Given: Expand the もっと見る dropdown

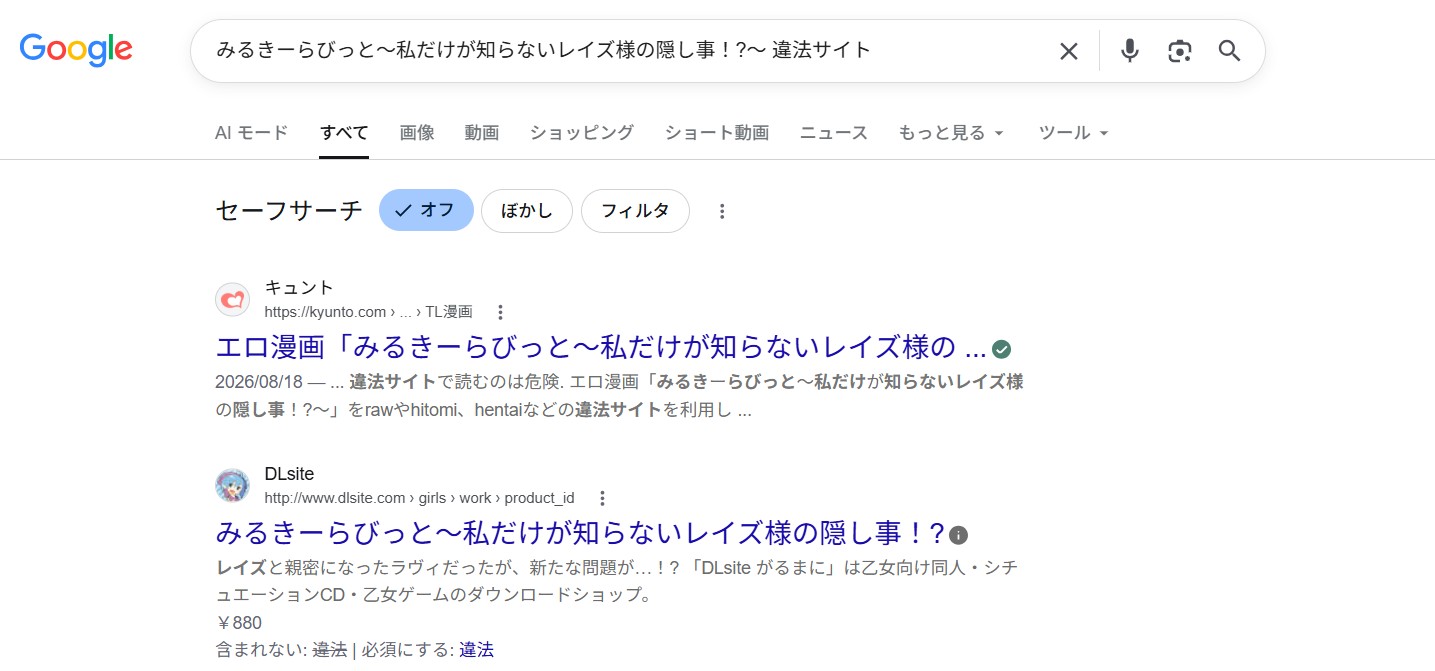Looking at the screenshot, I should tap(951, 133).
